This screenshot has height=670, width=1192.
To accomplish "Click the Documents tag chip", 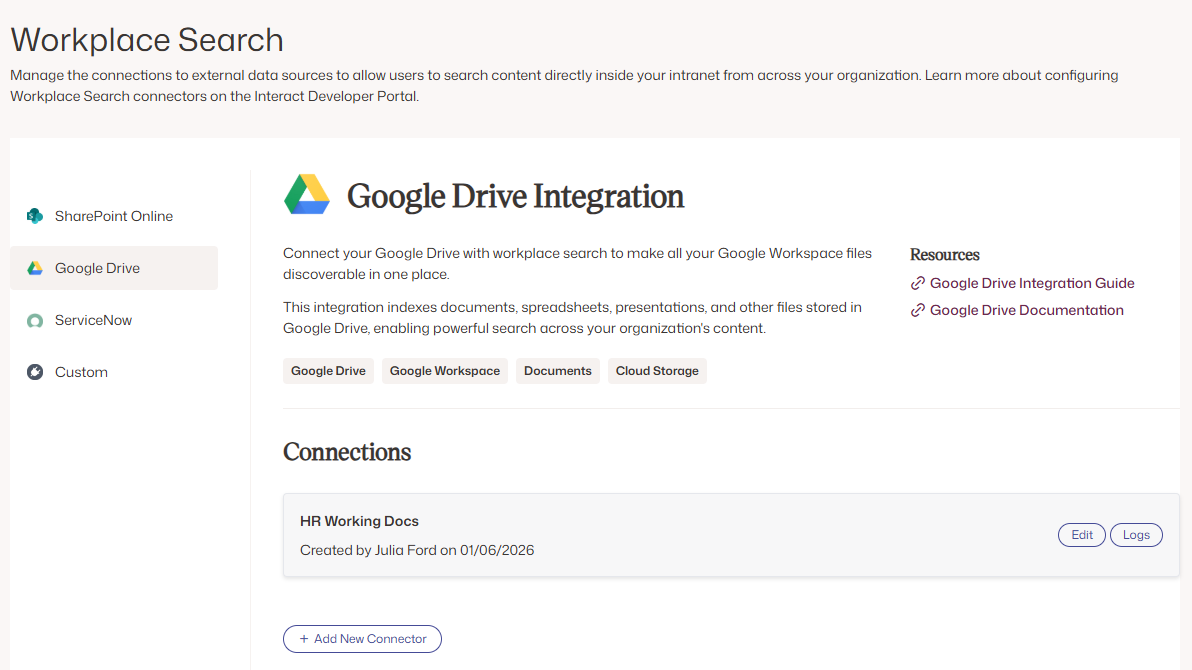I will tap(558, 371).
